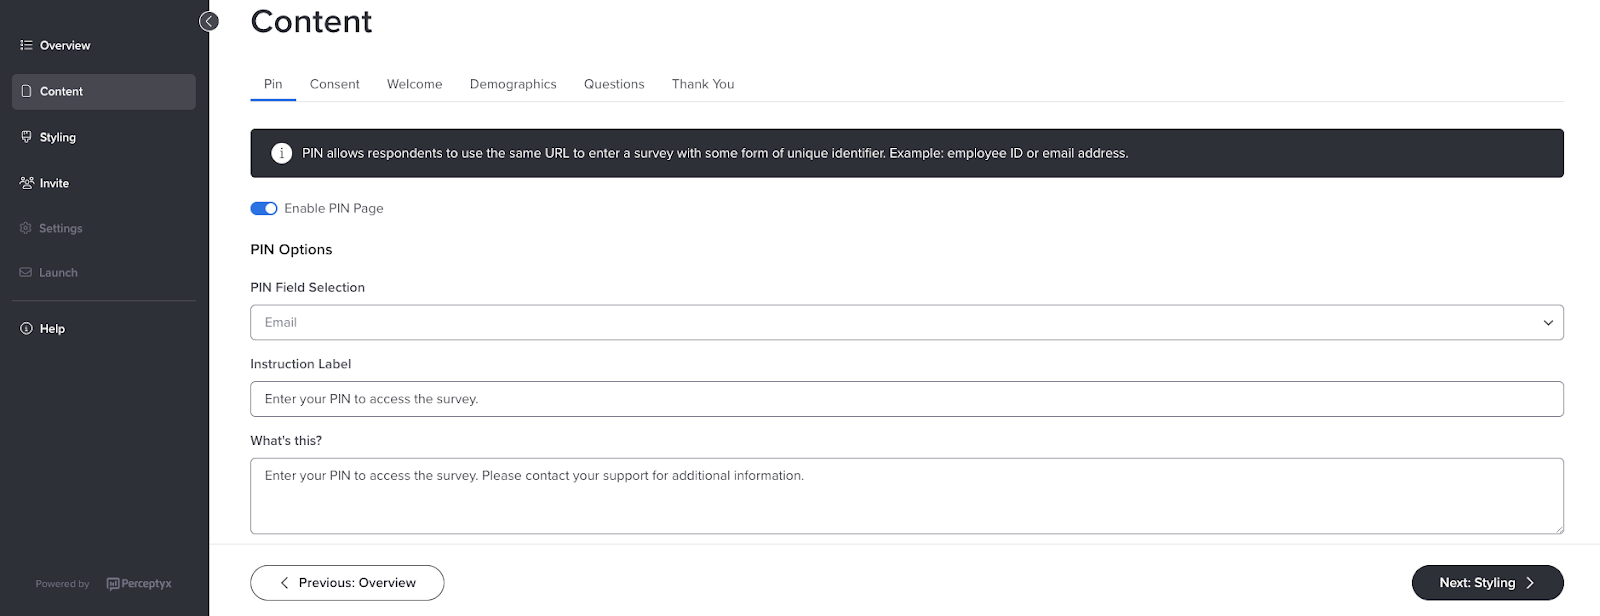Click the Styling brush icon in sidebar
This screenshot has width=1600, height=616.
26,137
